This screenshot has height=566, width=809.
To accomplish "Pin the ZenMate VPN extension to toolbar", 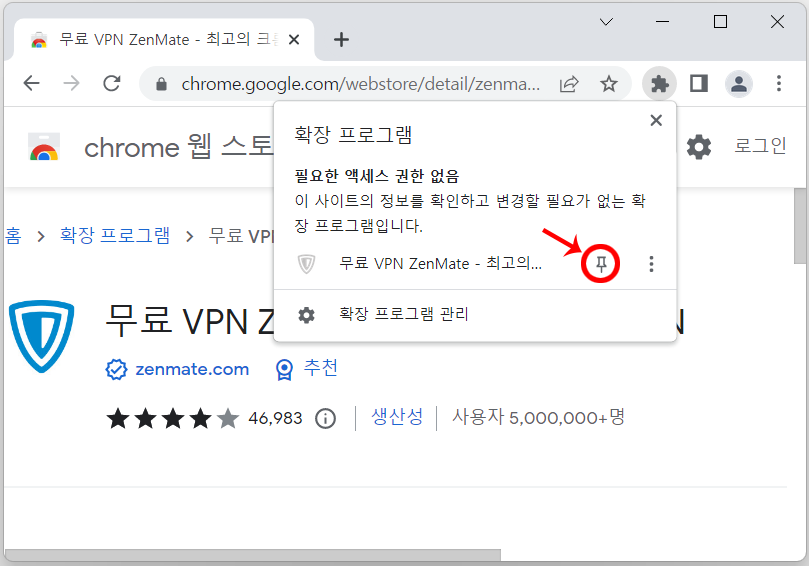I will [601, 264].
